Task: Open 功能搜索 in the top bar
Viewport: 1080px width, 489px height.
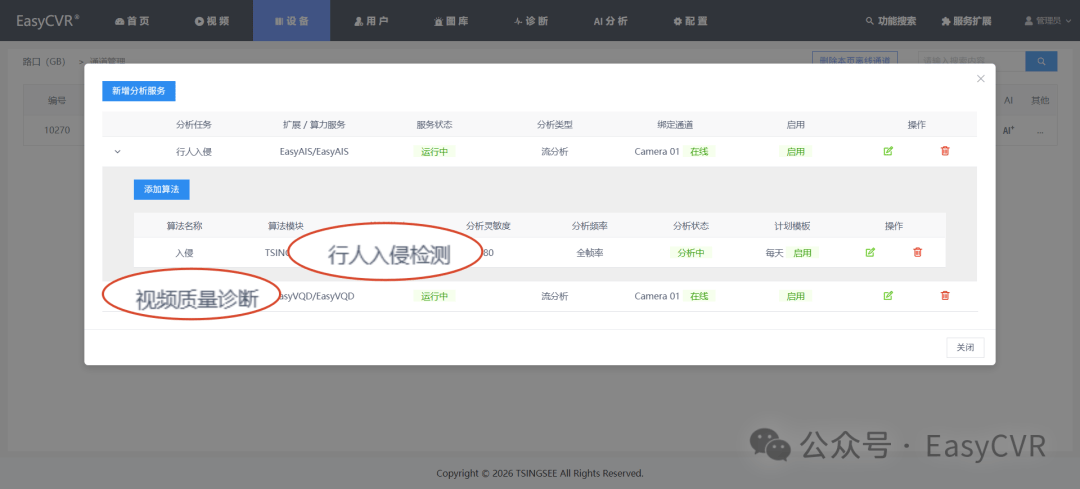Action: pyautogui.click(x=891, y=21)
